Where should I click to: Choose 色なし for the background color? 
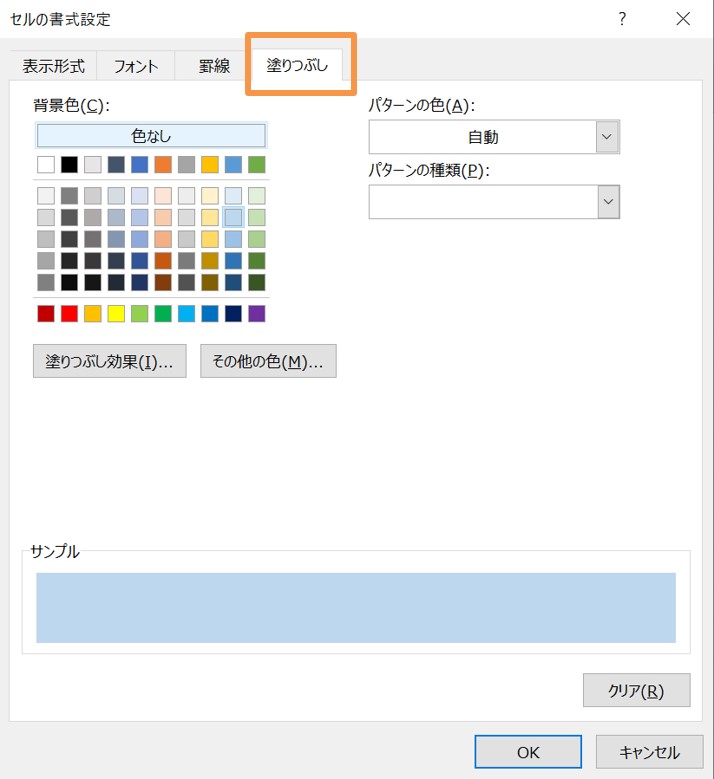(x=151, y=136)
